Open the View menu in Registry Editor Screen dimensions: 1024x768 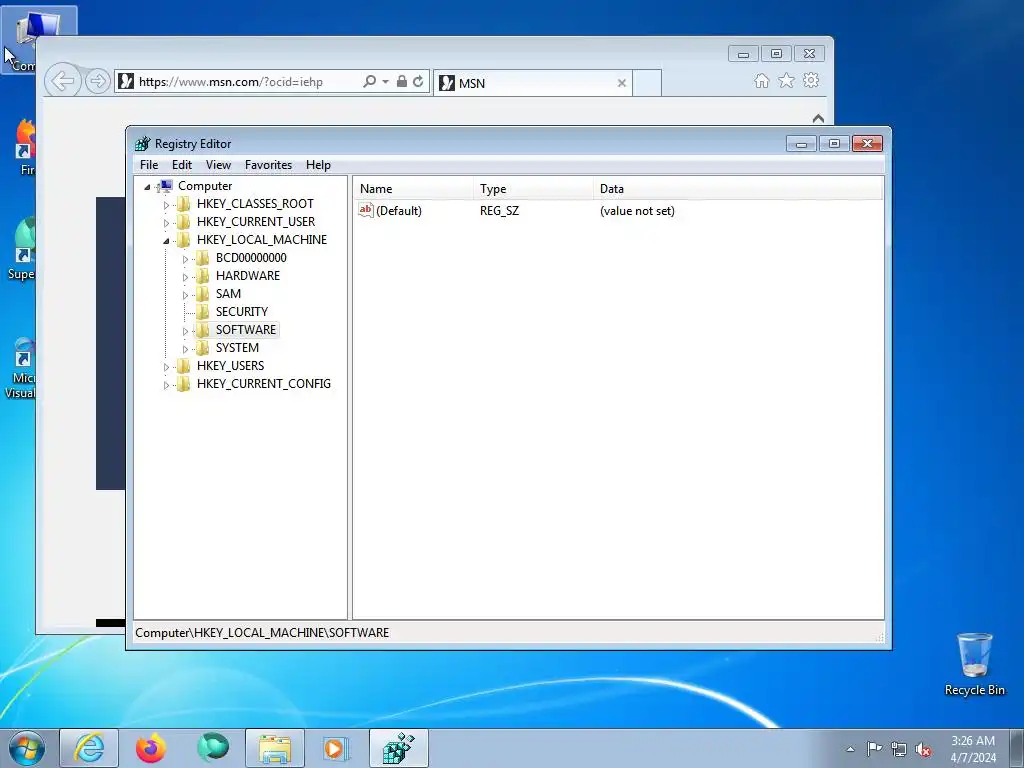(x=218, y=165)
